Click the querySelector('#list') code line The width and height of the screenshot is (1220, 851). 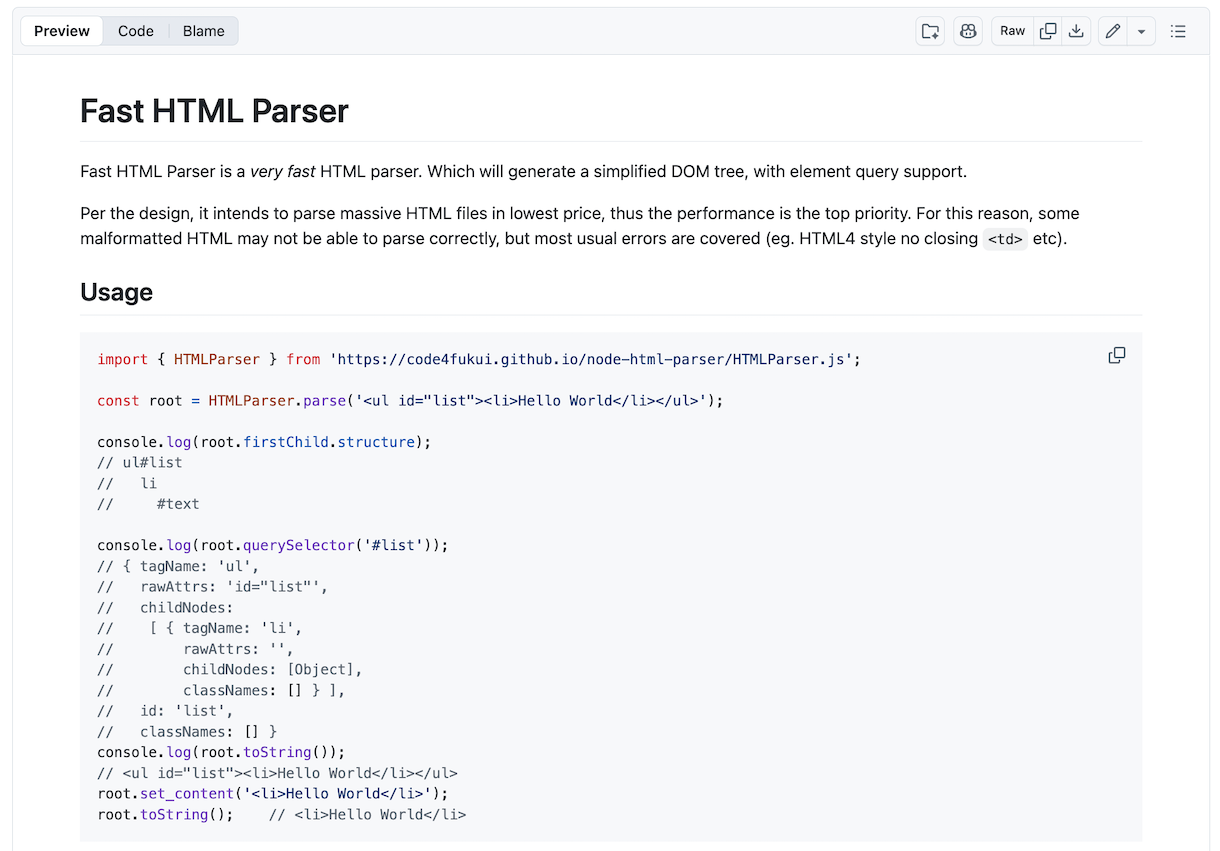[x=272, y=545]
